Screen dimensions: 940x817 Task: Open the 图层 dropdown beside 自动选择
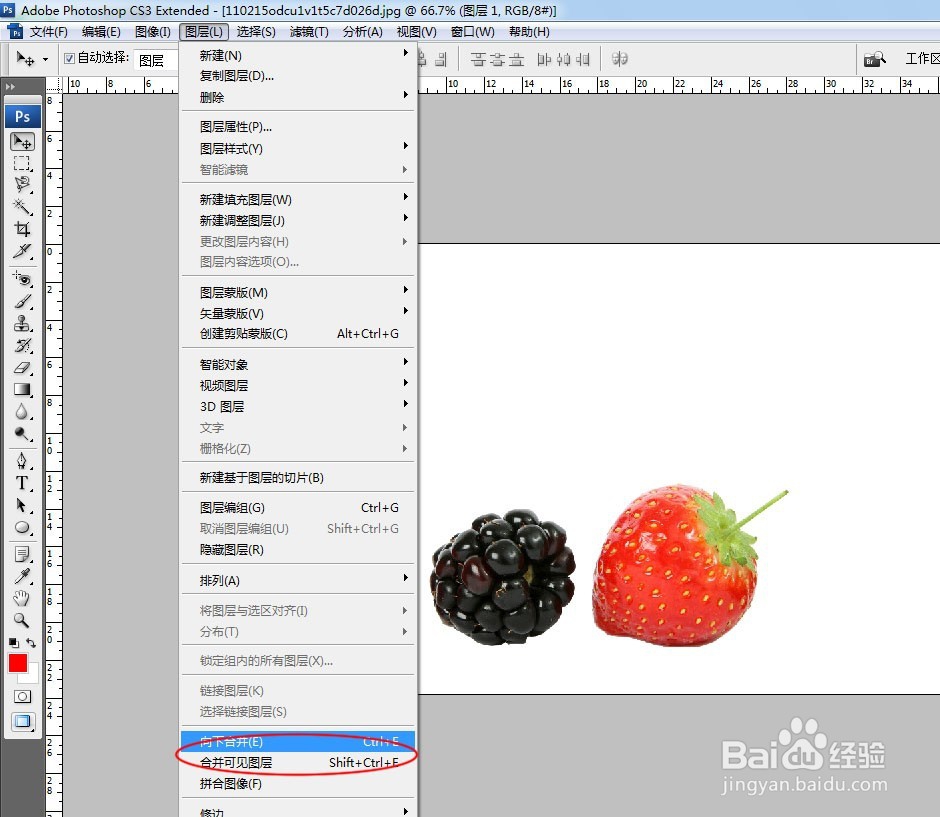click(x=152, y=58)
